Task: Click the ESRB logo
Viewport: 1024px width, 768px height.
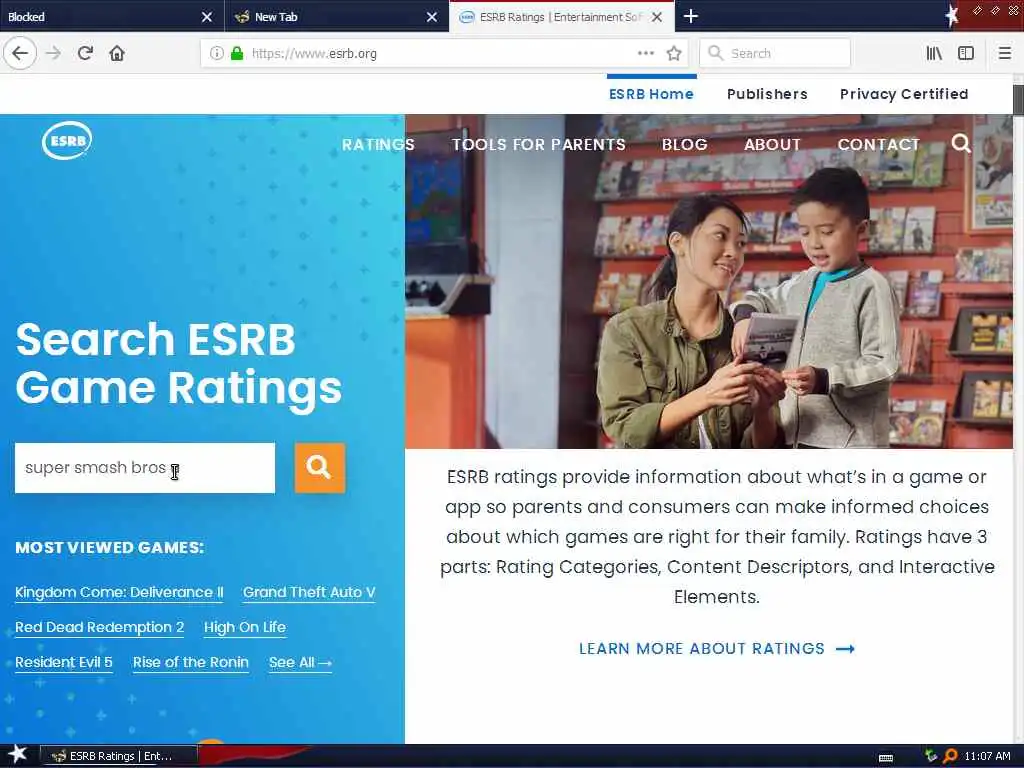Action: [67, 140]
